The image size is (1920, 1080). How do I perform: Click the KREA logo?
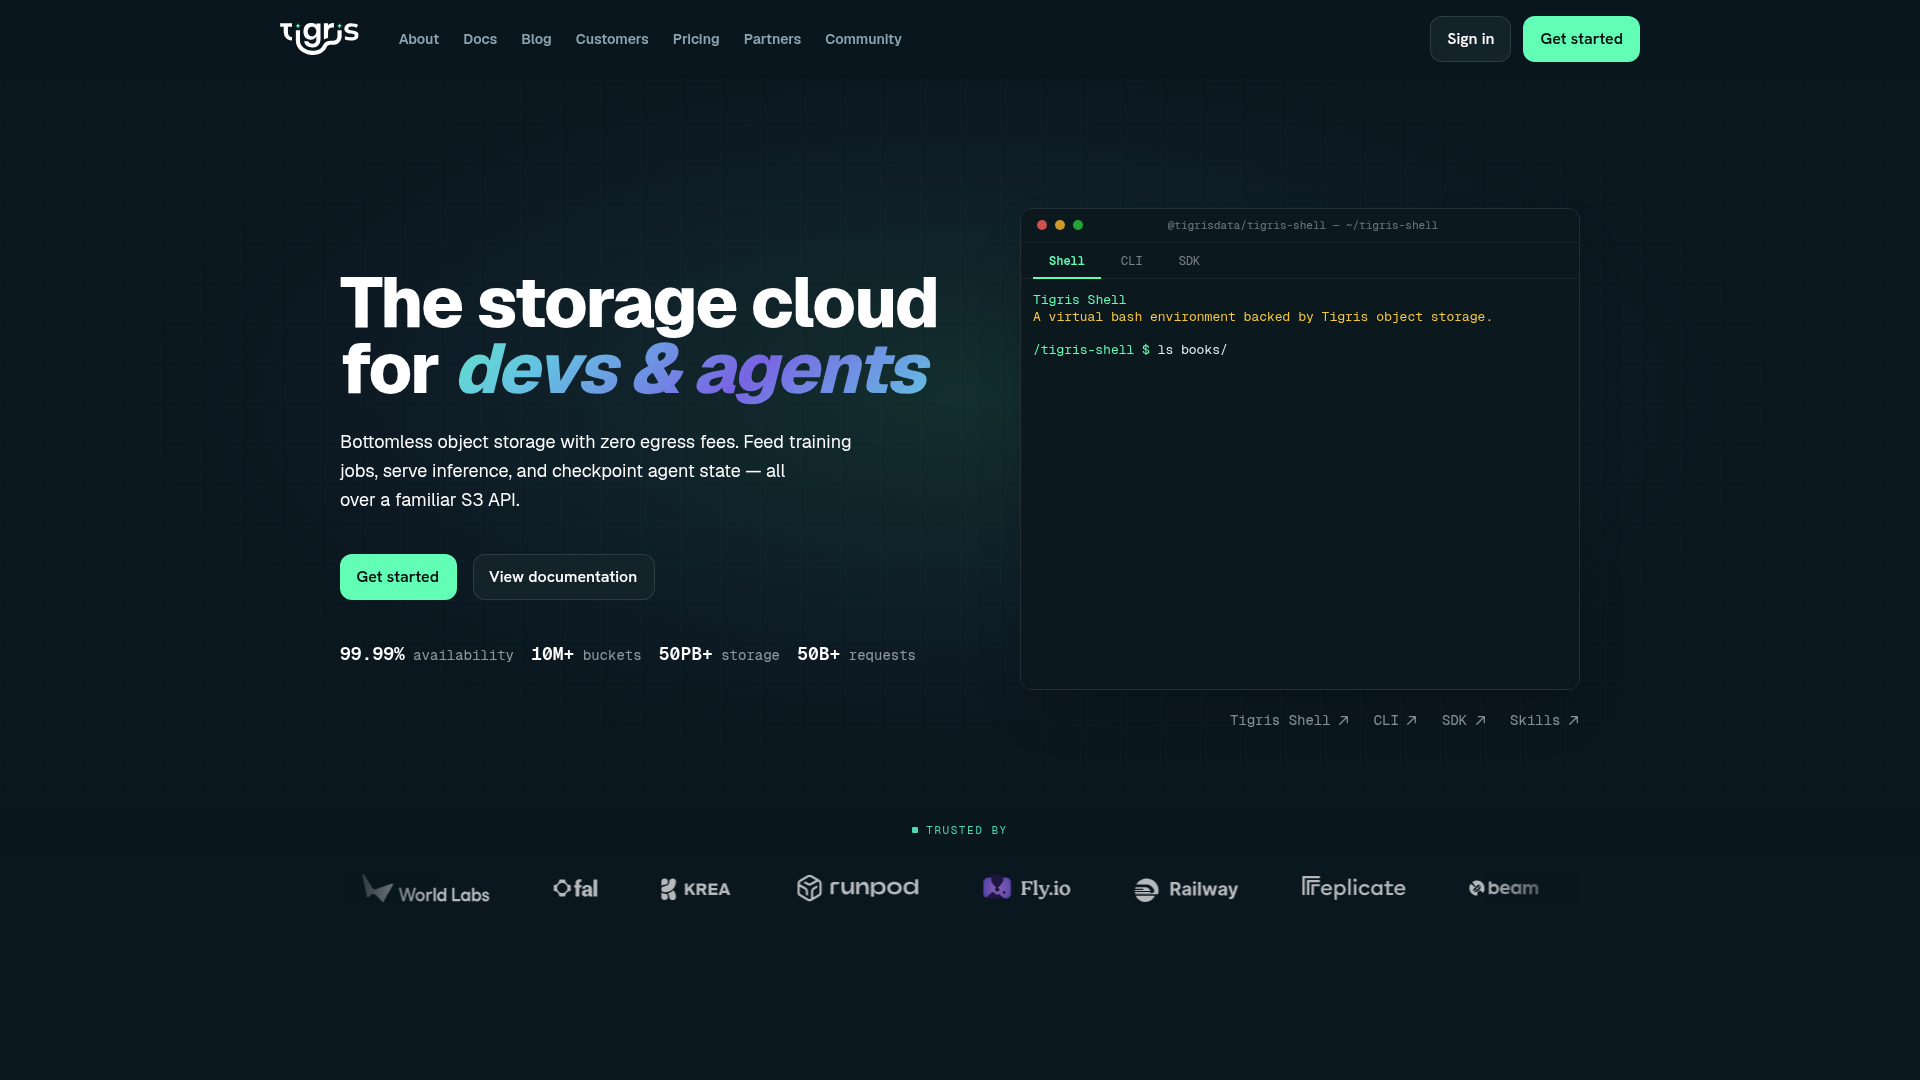click(696, 889)
